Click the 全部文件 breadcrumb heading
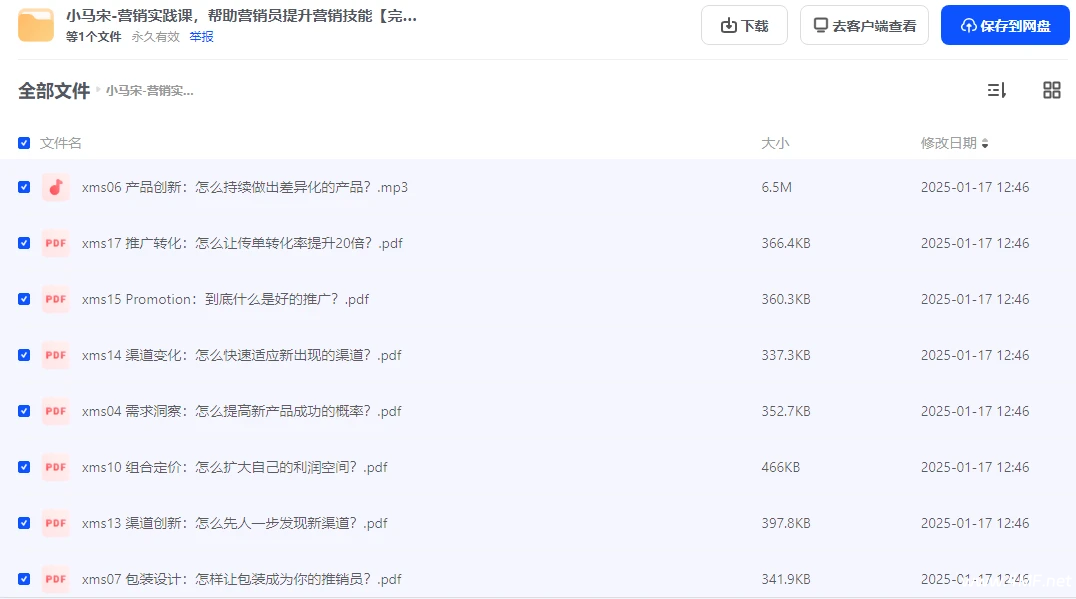The width and height of the screenshot is (1076, 599). [53, 90]
